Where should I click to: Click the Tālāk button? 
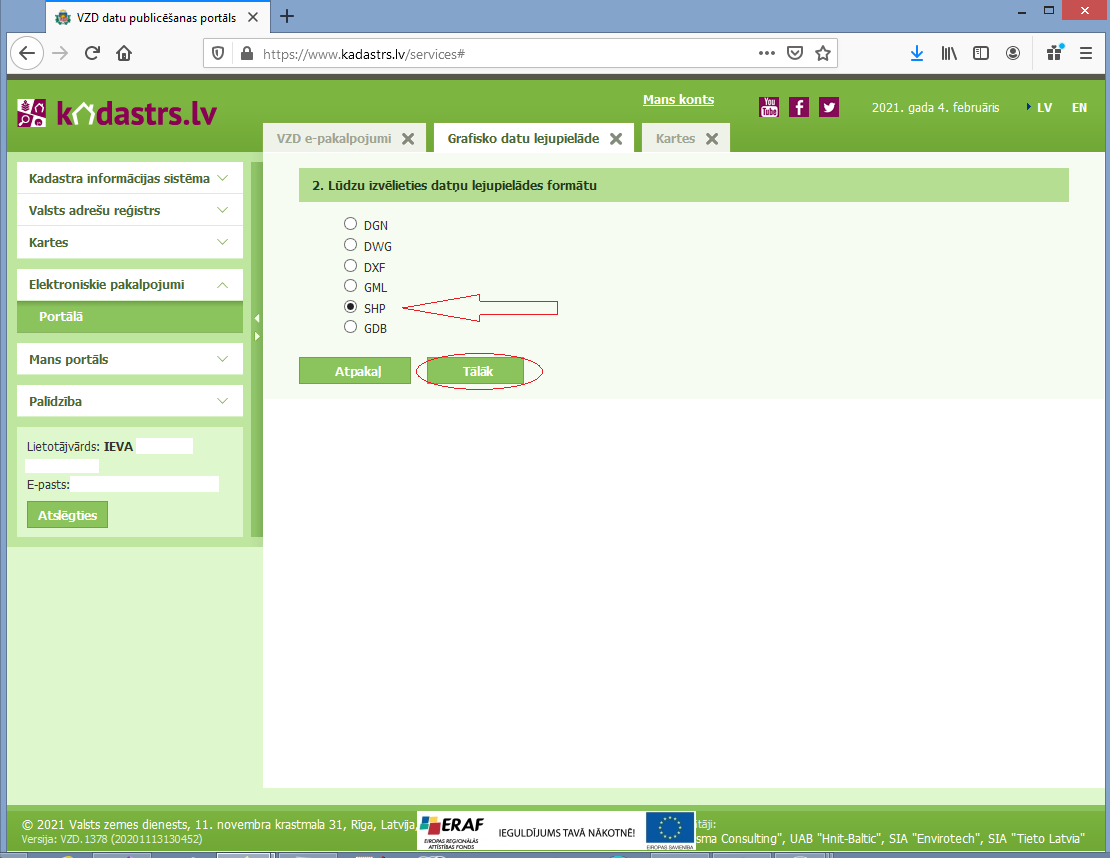(x=476, y=371)
